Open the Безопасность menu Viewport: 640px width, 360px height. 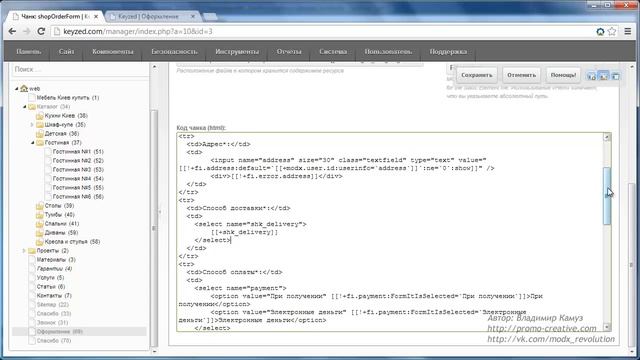(x=174, y=52)
